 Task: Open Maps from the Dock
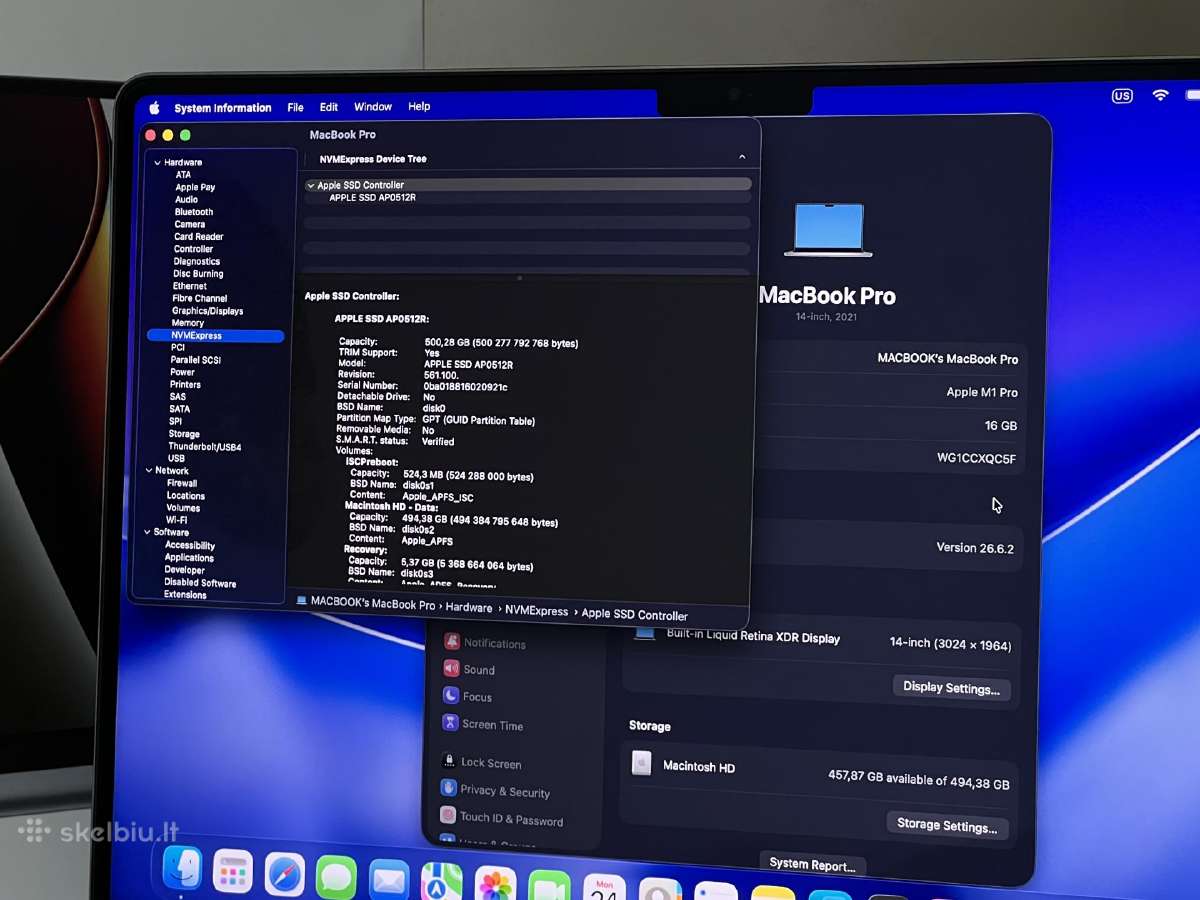(x=441, y=882)
